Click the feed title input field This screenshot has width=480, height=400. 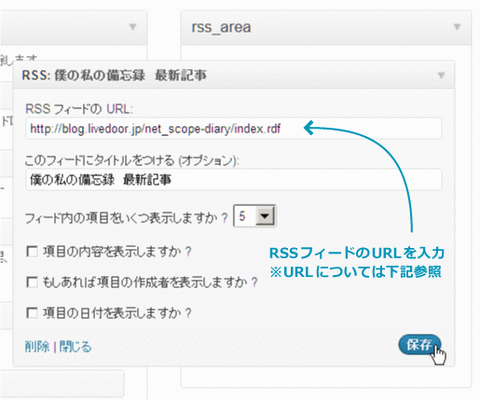(234, 180)
